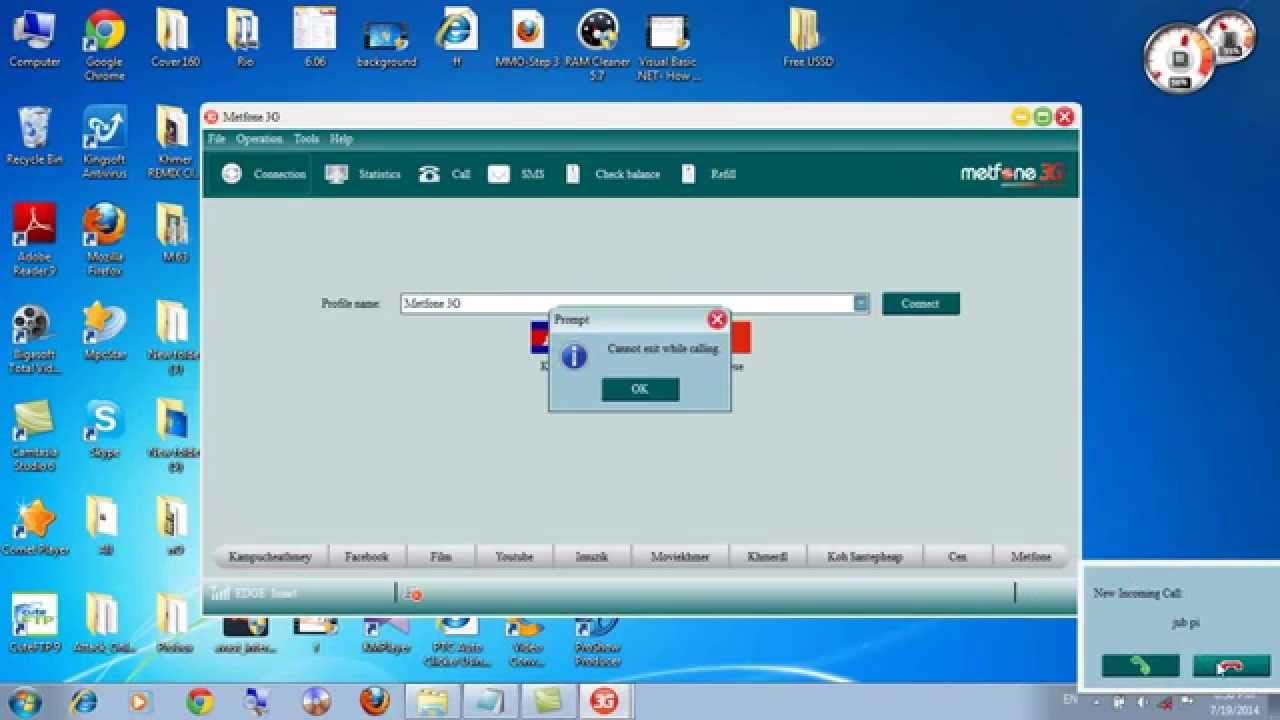Viewport: 1280px width, 720px height.
Task: Open the Youtube shortcut link
Action: pos(514,556)
